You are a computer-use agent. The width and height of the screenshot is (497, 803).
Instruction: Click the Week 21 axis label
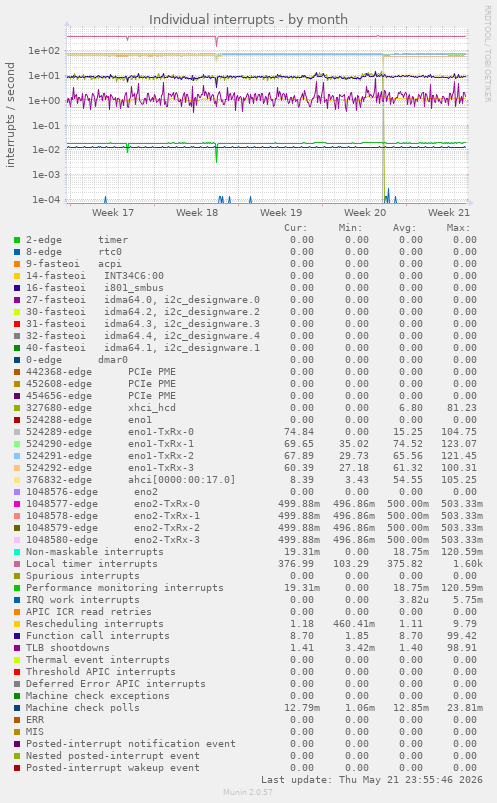(449, 213)
